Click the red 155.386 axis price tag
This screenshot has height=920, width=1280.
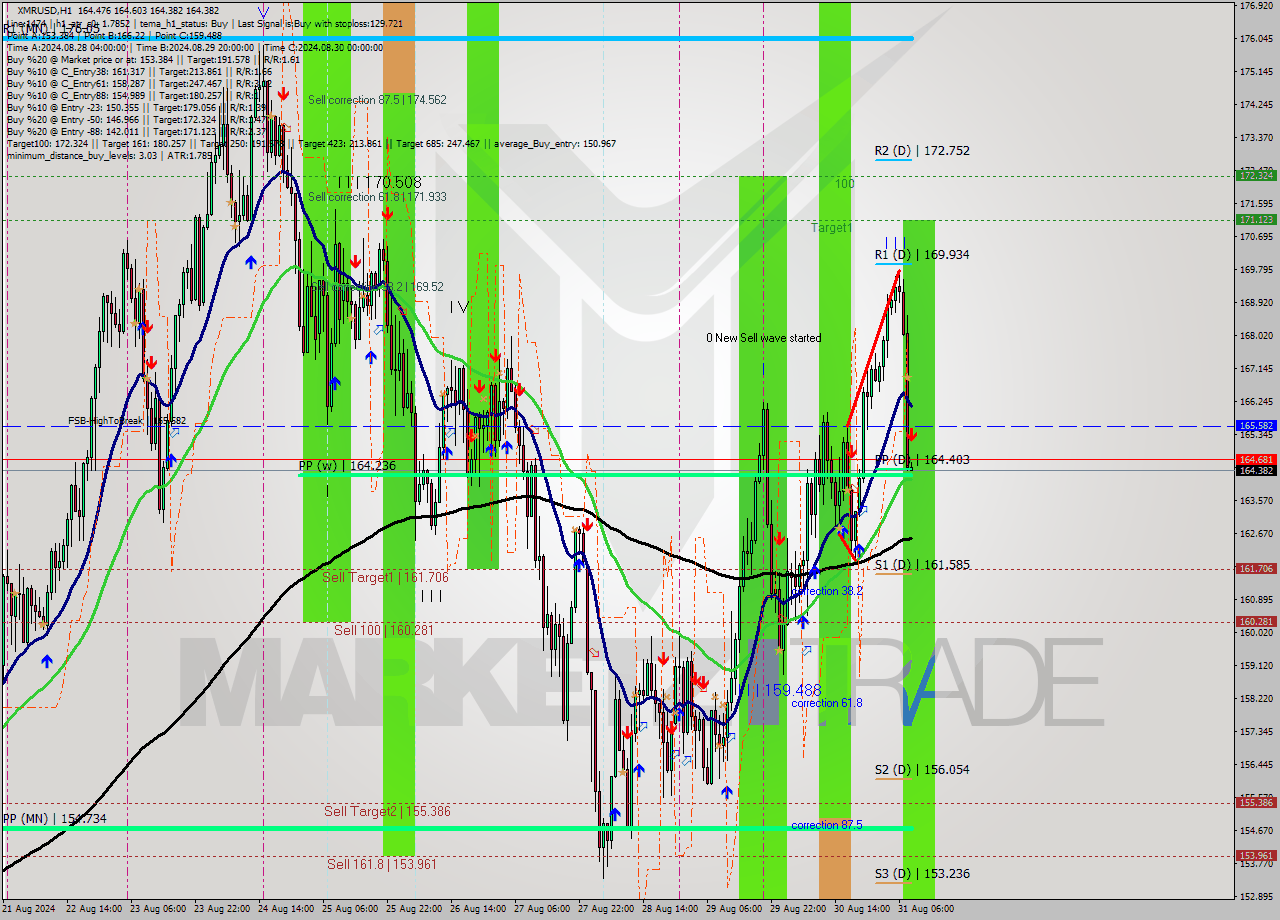[1255, 802]
